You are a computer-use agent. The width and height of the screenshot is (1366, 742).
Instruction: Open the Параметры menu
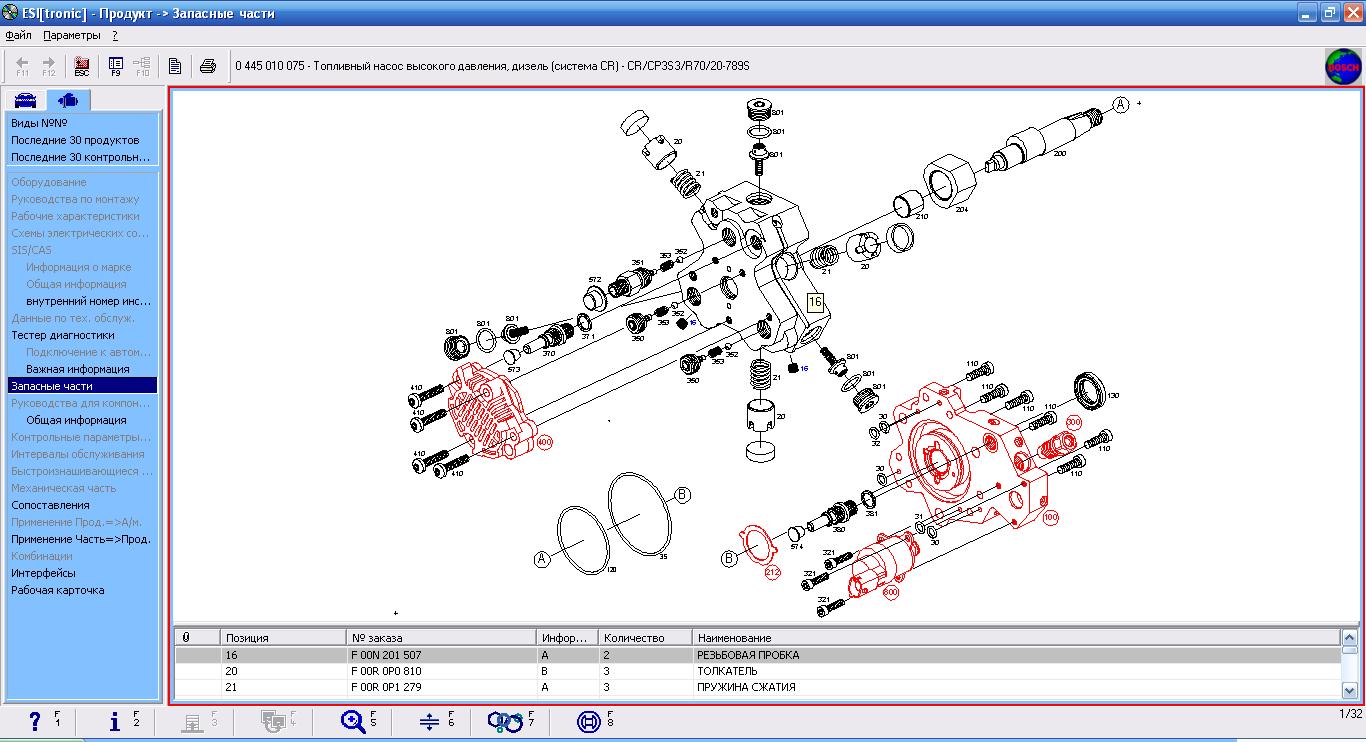pyautogui.click(x=72, y=35)
